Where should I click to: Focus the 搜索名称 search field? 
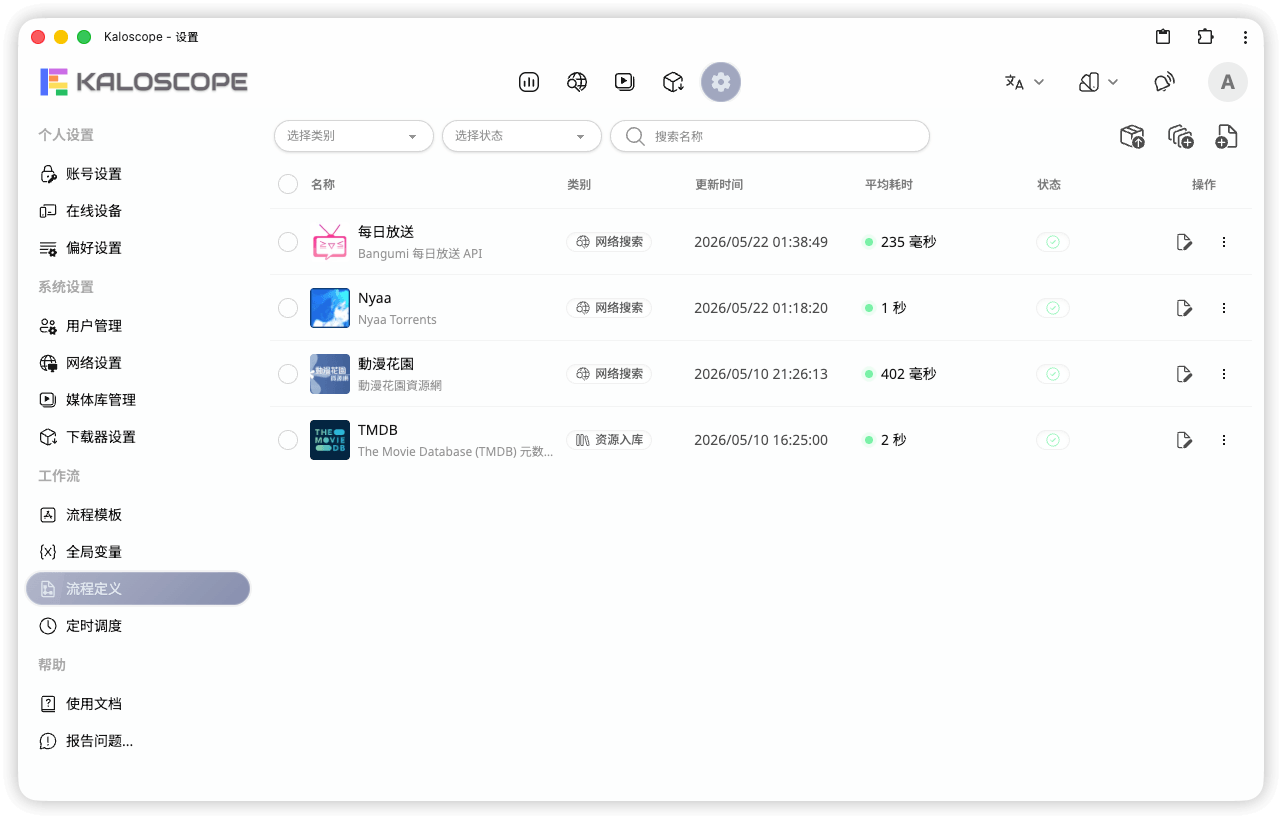pyautogui.click(x=770, y=136)
